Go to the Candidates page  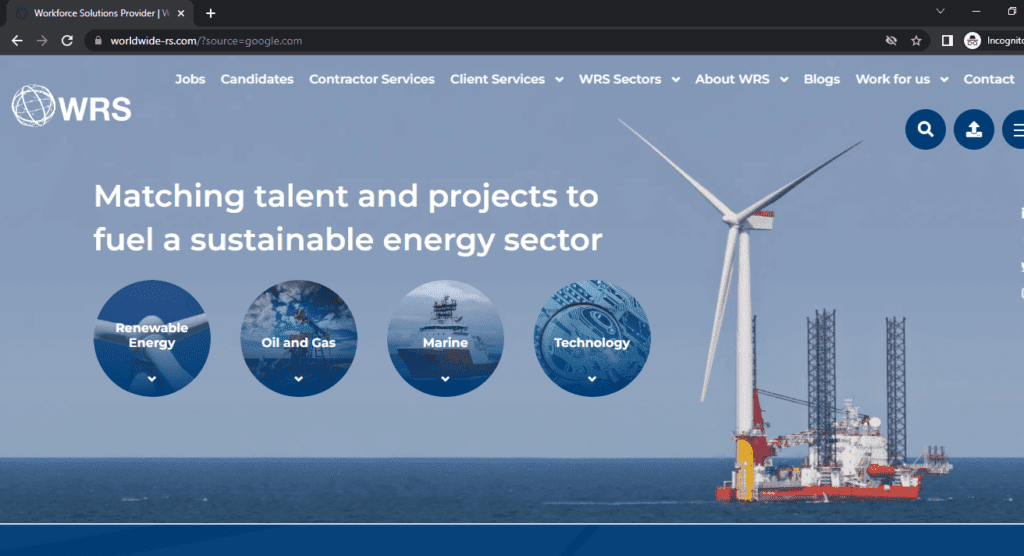[x=257, y=79]
